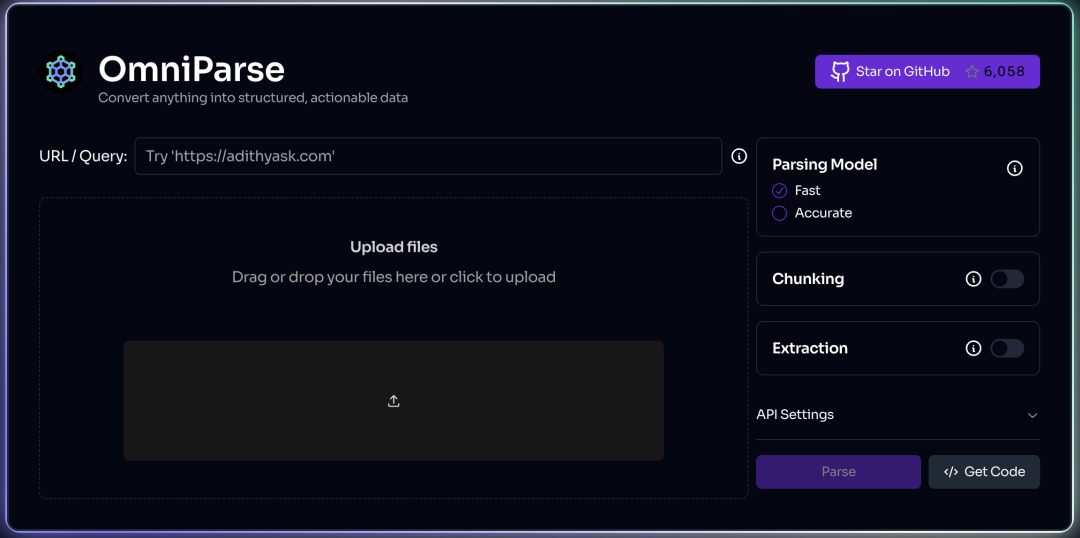The height and width of the screenshot is (538, 1080).
Task: Click the API Settings chevron arrow
Action: [1032, 415]
